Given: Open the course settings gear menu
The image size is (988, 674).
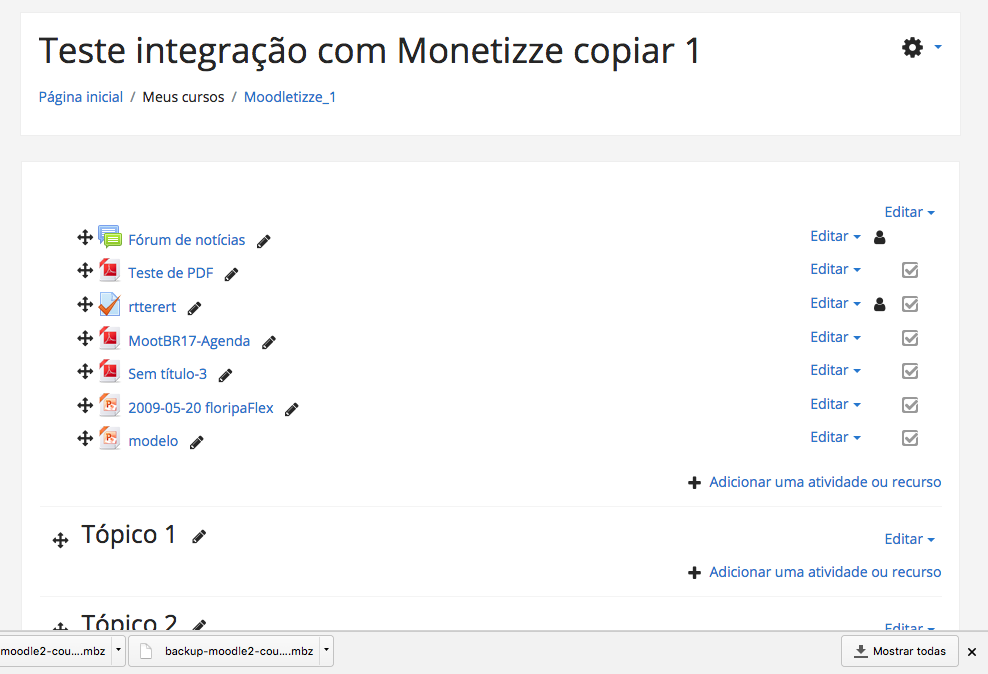Looking at the screenshot, I should [921, 48].
